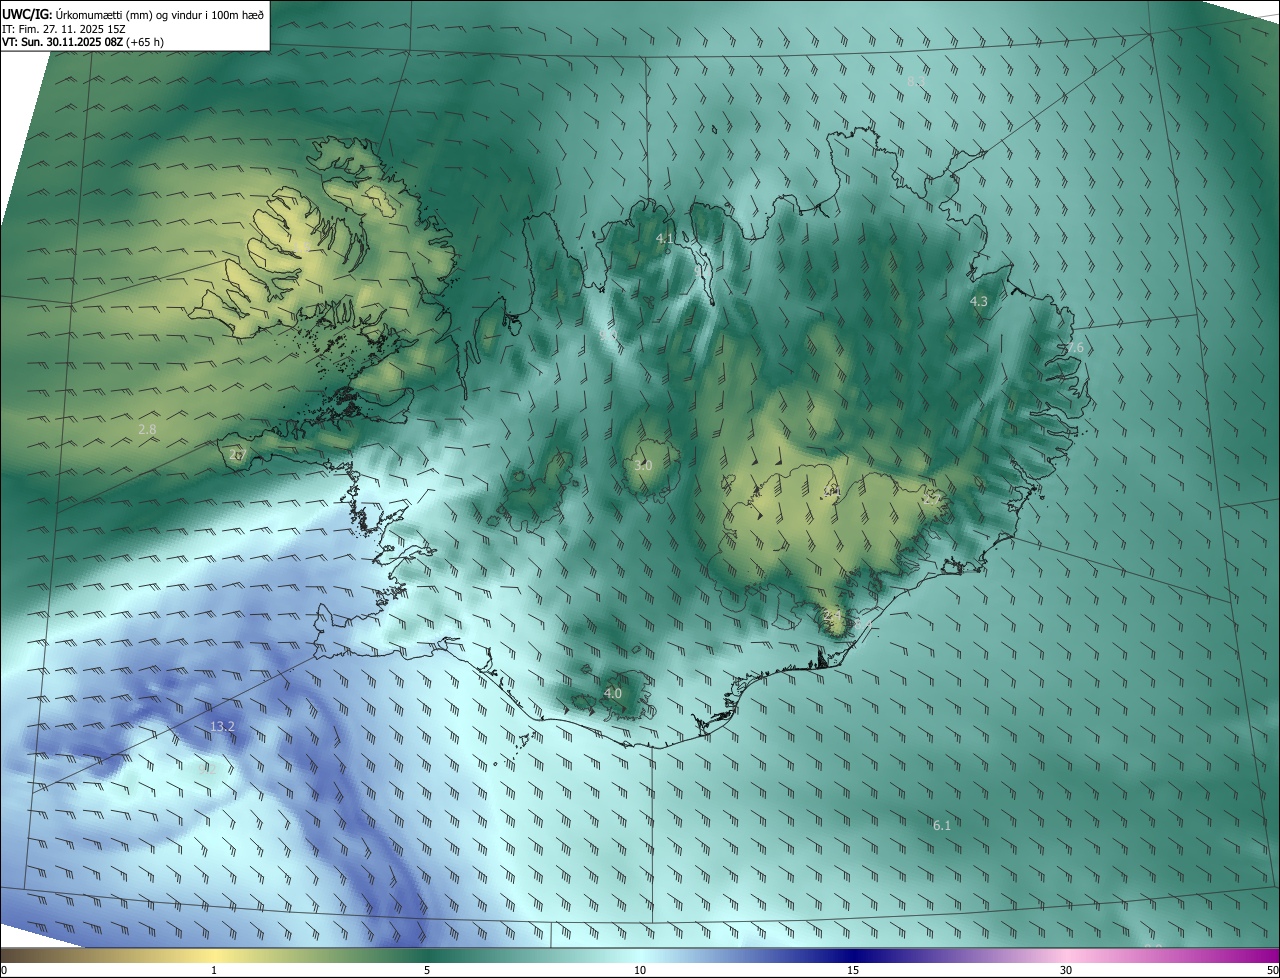
Task: Click the 13.2 precipitation value over the ocean
Action: pos(222,726)
